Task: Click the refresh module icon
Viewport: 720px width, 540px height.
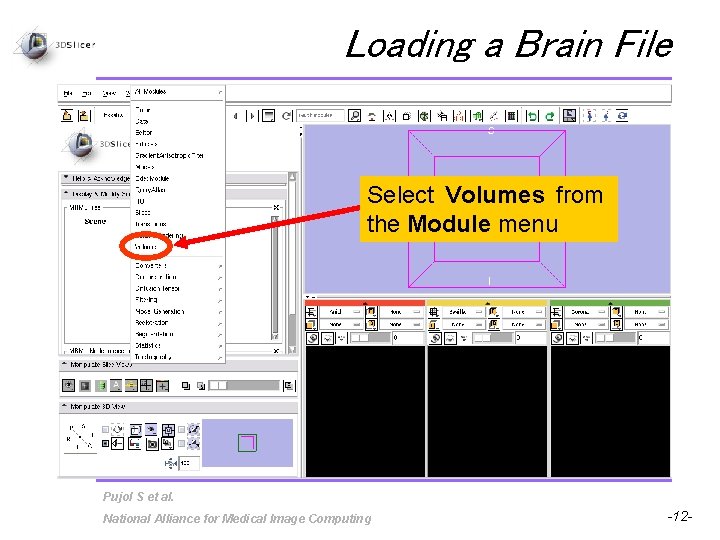Action: [x=287, y=116]
